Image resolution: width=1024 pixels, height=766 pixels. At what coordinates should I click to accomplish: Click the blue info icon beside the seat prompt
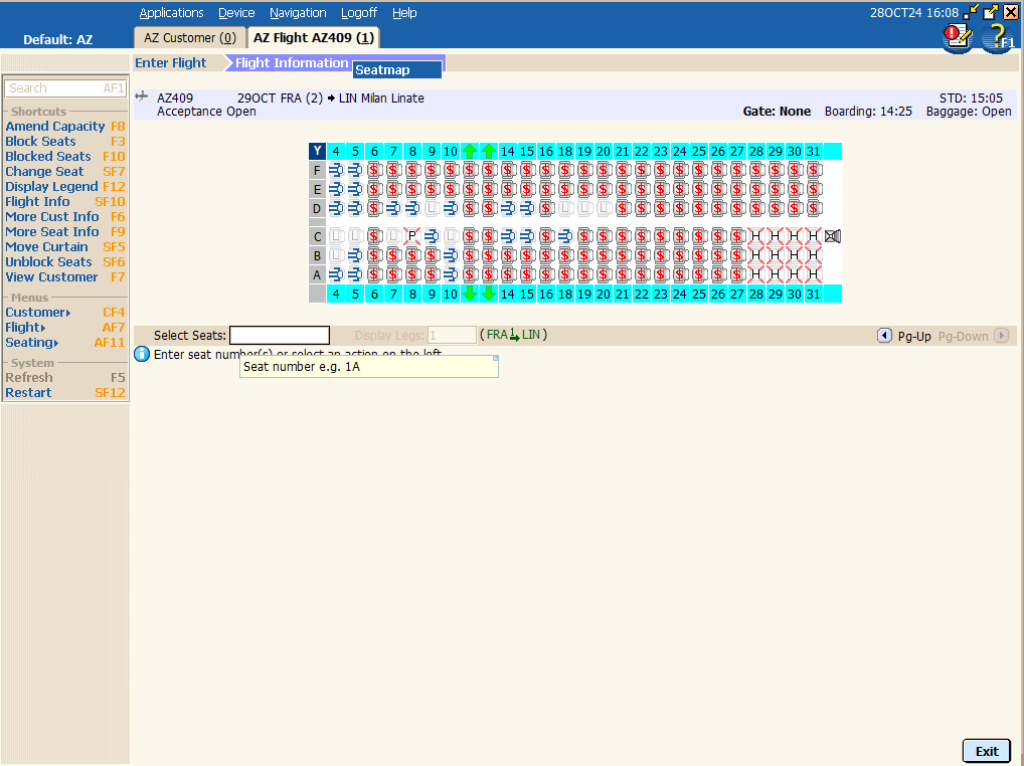(x=142, y=354)
